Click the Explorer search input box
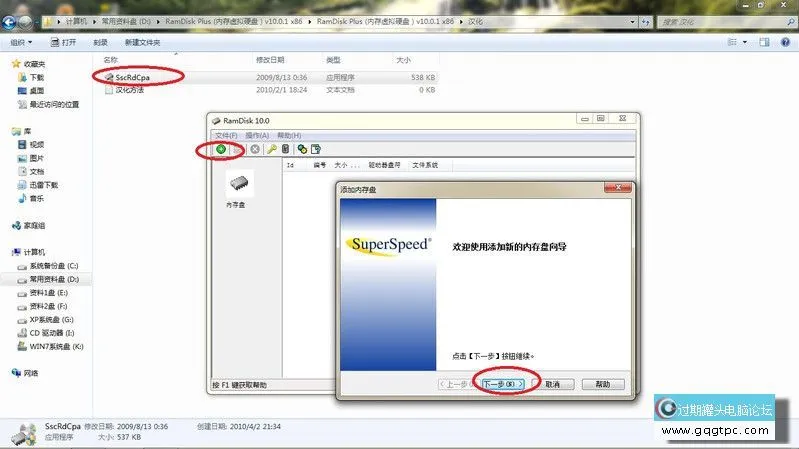 tap(722, 22)
